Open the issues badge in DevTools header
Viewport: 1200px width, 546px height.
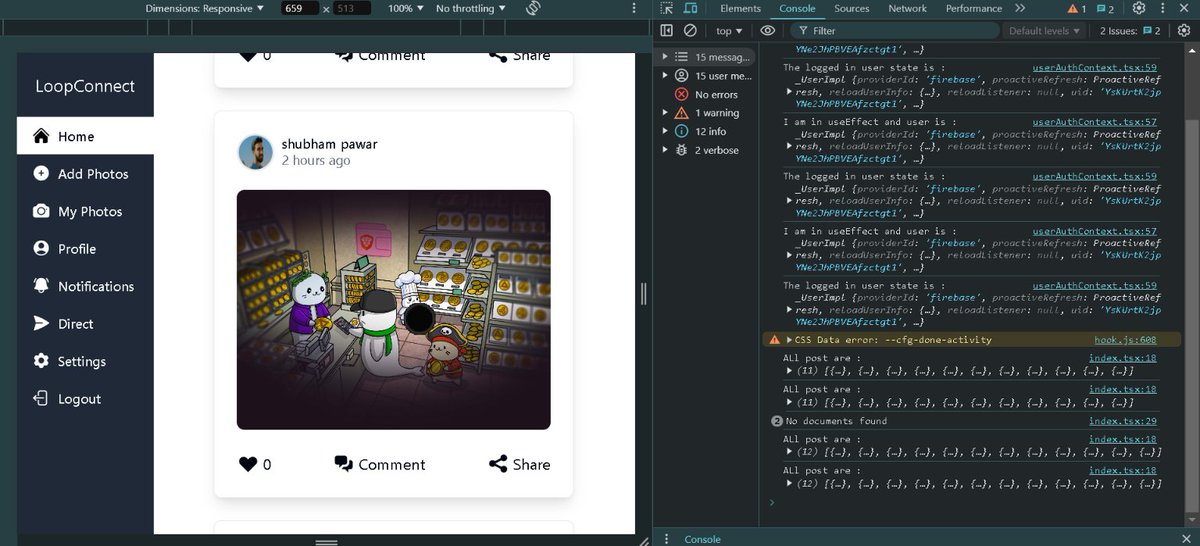(x=1105, y=8)
